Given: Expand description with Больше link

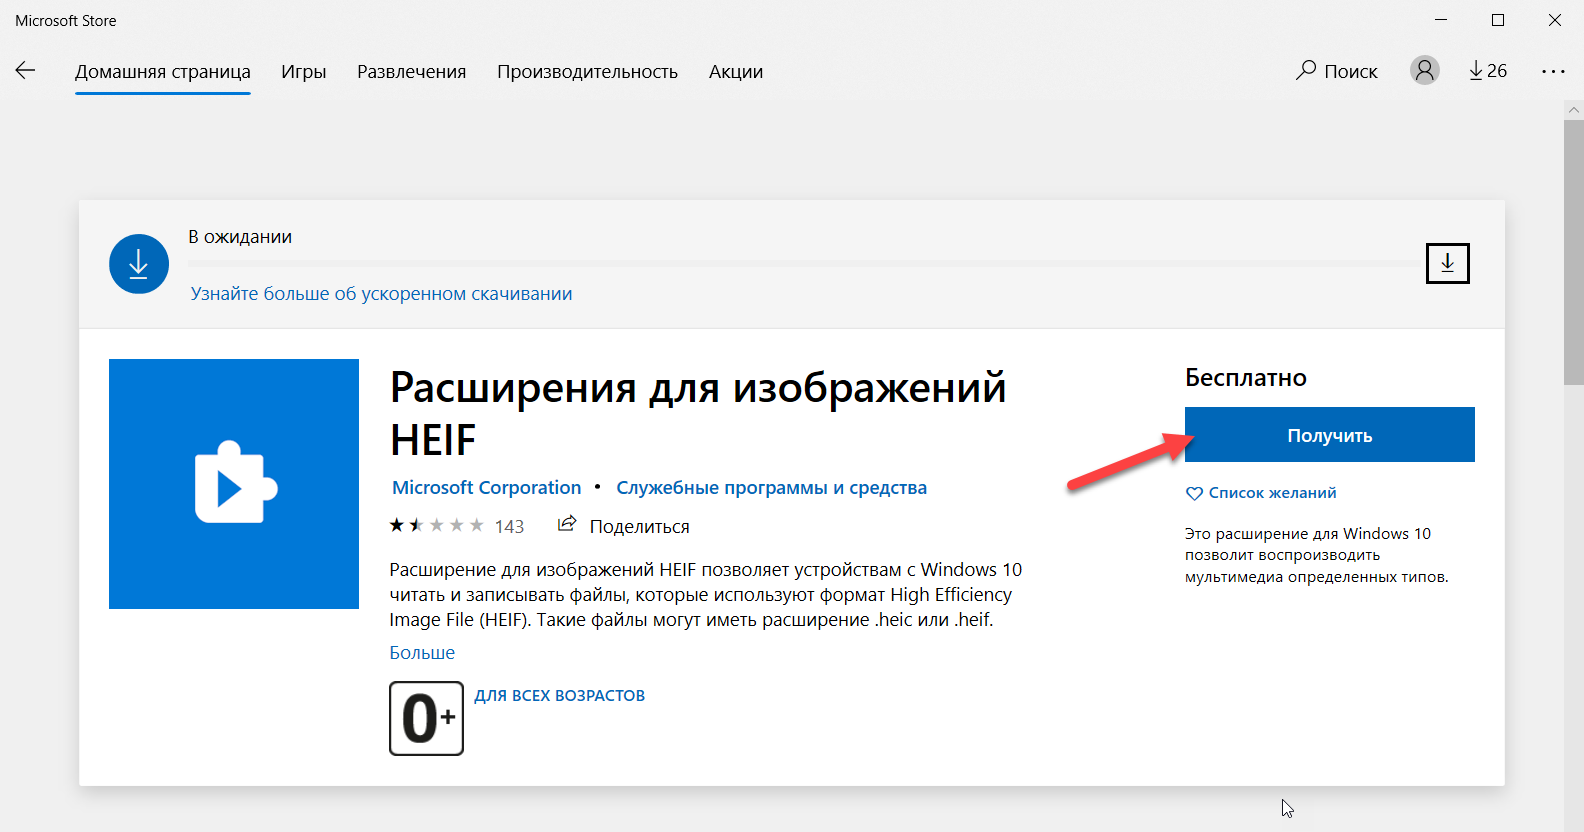Looking at the screenshot, I should pyautogui.click(x=422, y=653).
